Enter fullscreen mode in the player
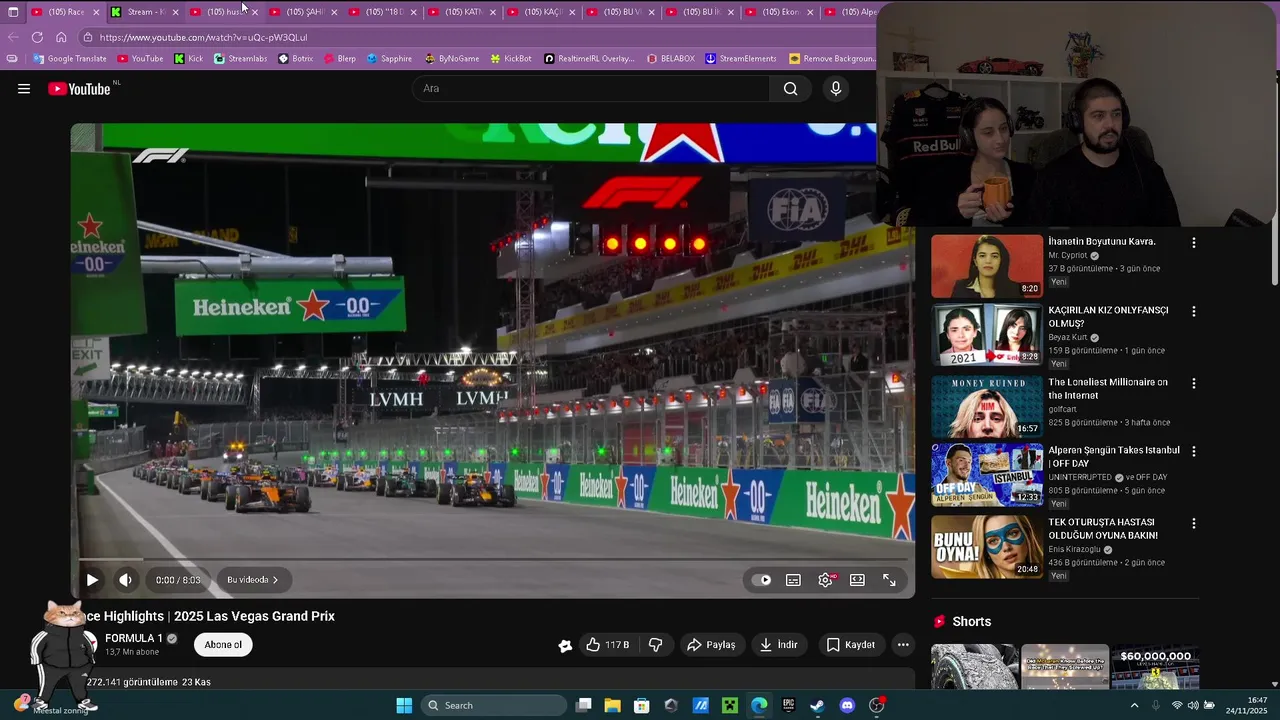Image resolution: width=1280 pixels, height=720 pixels. pos(889,580)
